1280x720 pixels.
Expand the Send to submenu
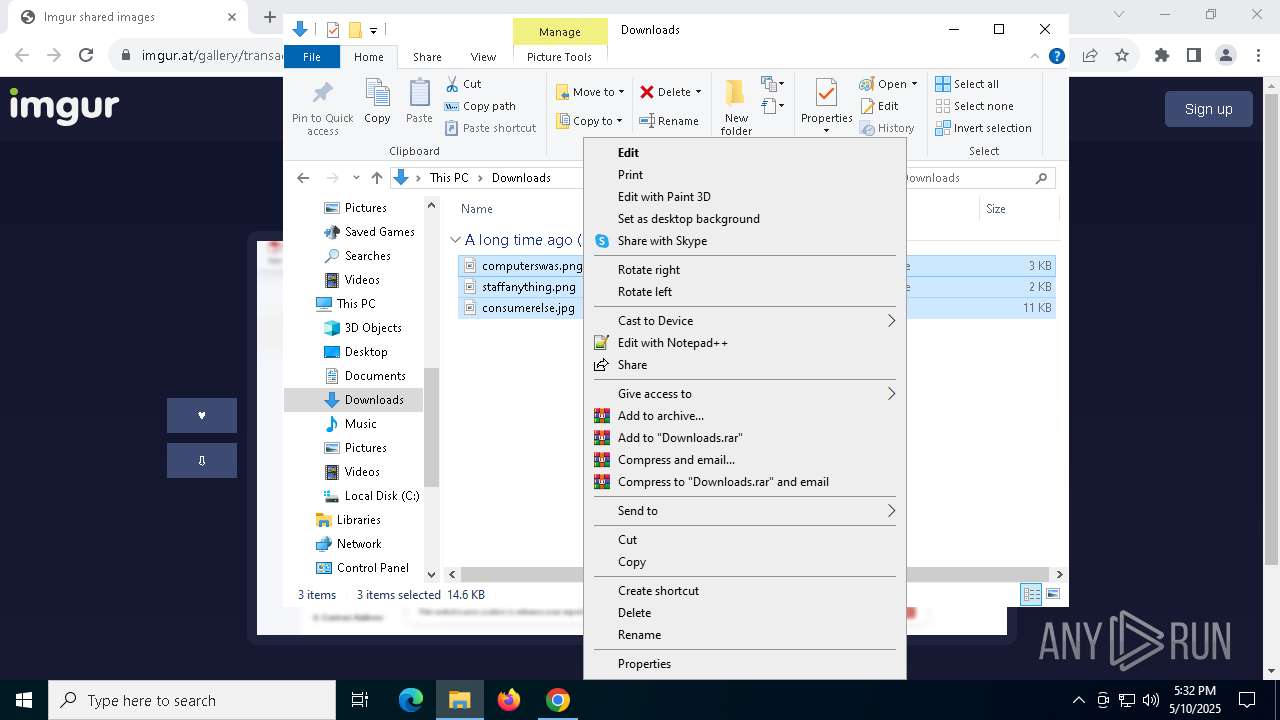coord(744,511)
